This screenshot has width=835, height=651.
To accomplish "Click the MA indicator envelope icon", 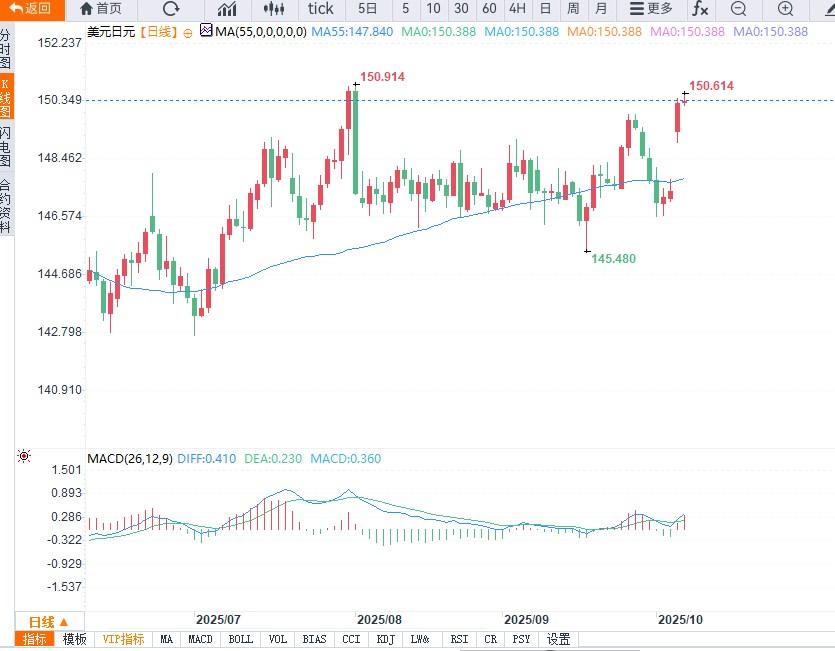I will coord(206,32).
